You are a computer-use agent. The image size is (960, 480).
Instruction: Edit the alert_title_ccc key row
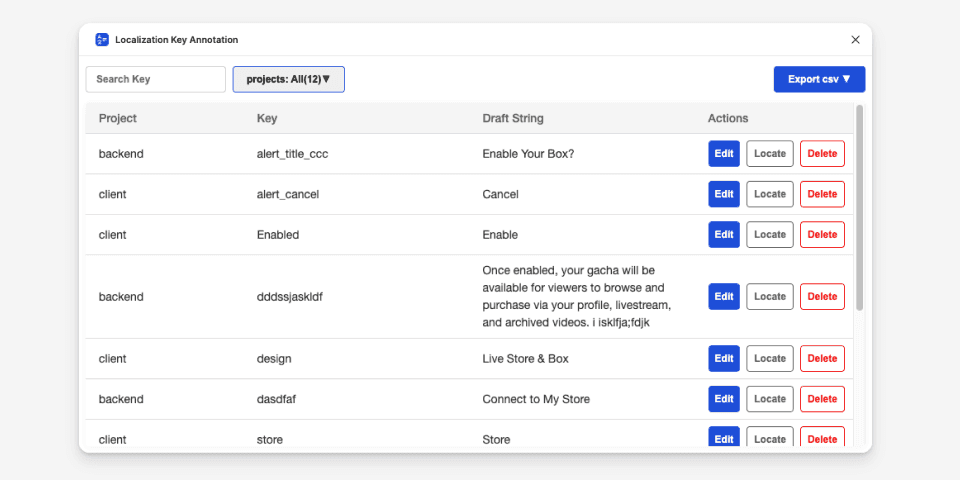pos(724,154)
